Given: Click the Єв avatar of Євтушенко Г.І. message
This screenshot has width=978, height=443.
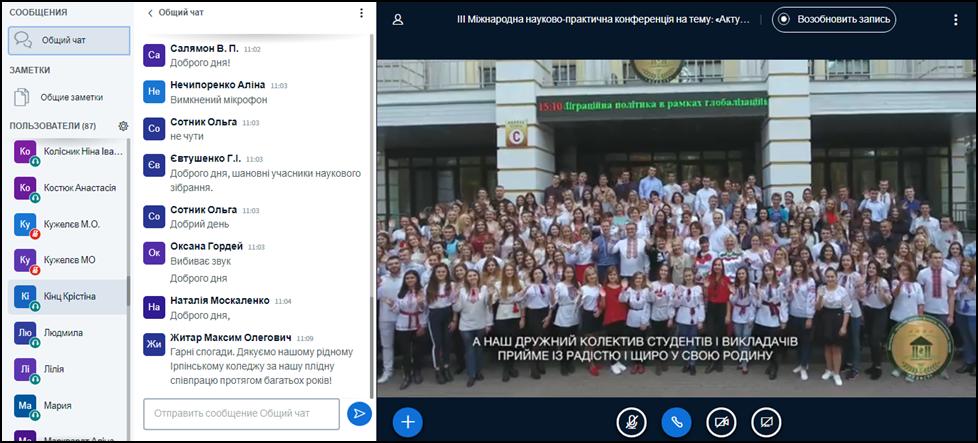Looking at the screenshot, I should pyautogui.click(x=154, y=165).
